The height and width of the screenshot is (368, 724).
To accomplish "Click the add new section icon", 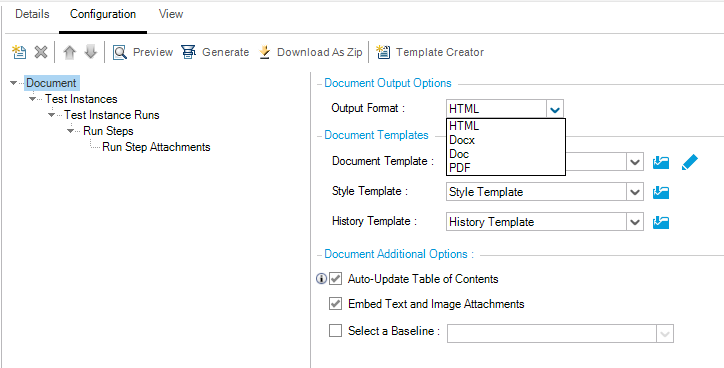I will 19,52.
